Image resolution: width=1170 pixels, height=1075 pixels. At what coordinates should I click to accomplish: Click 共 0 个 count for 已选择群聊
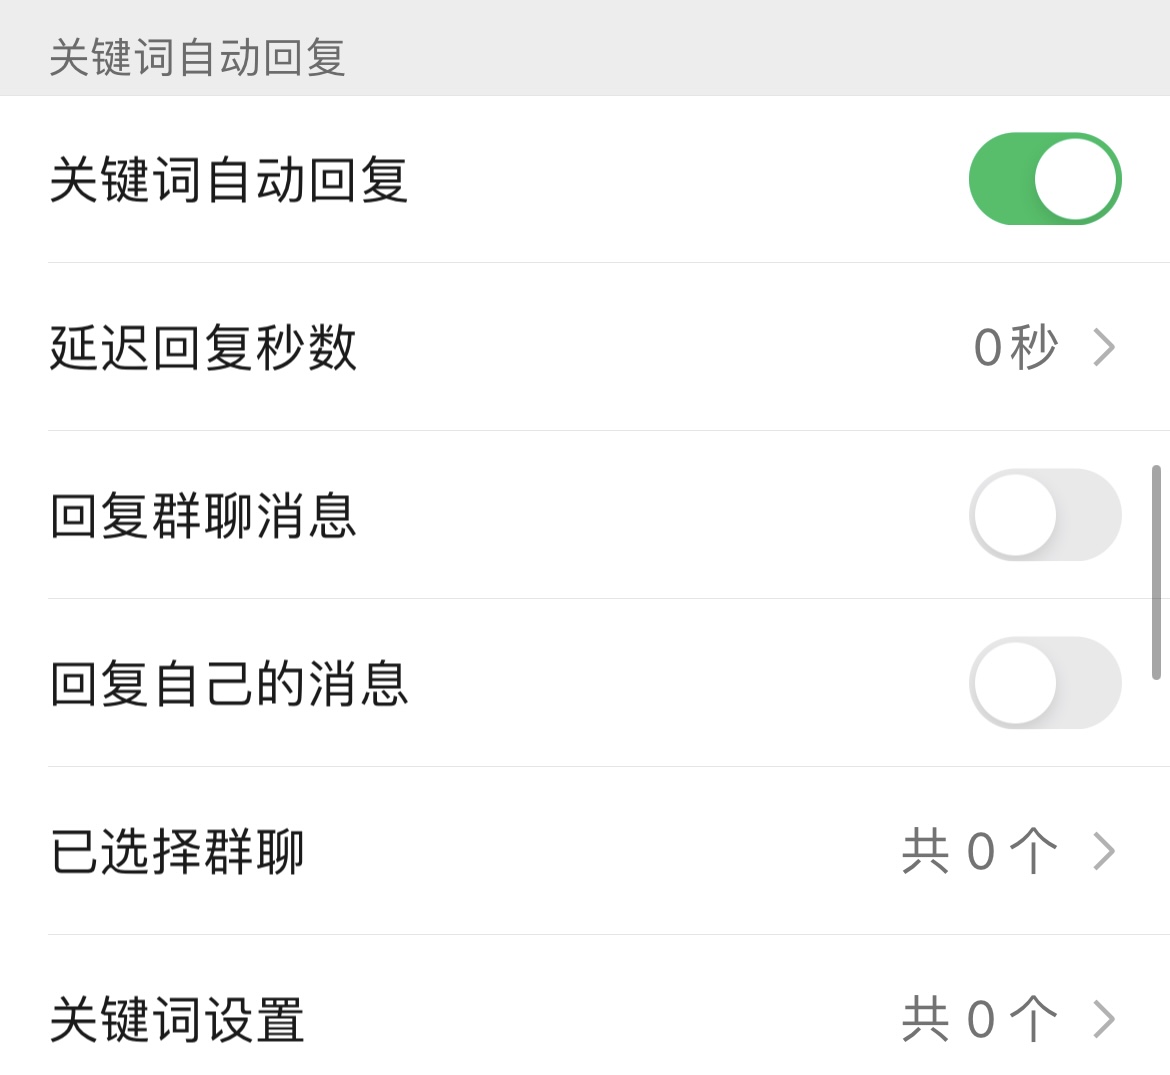tap(979, 852)
